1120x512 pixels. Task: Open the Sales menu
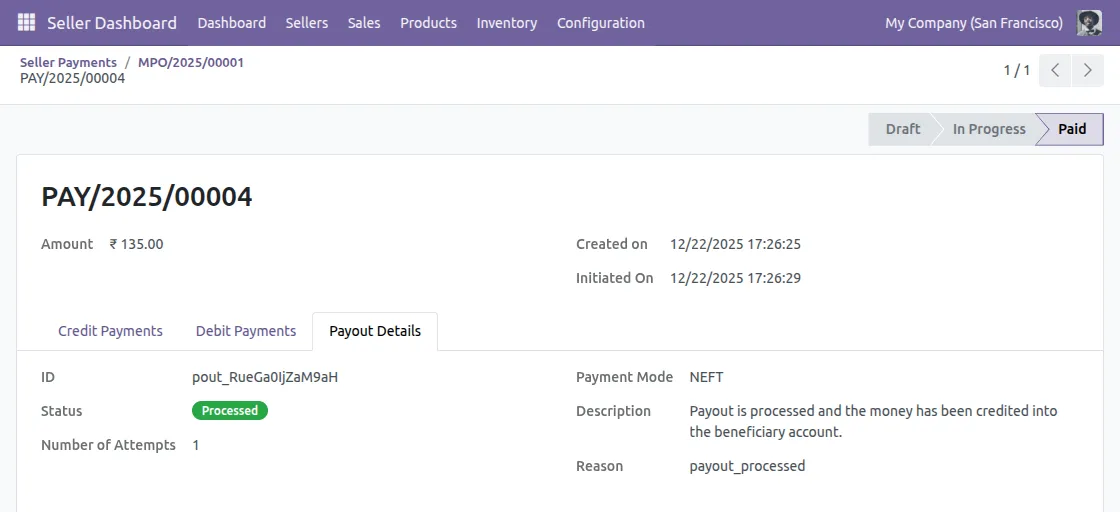[x=364, y=23]
